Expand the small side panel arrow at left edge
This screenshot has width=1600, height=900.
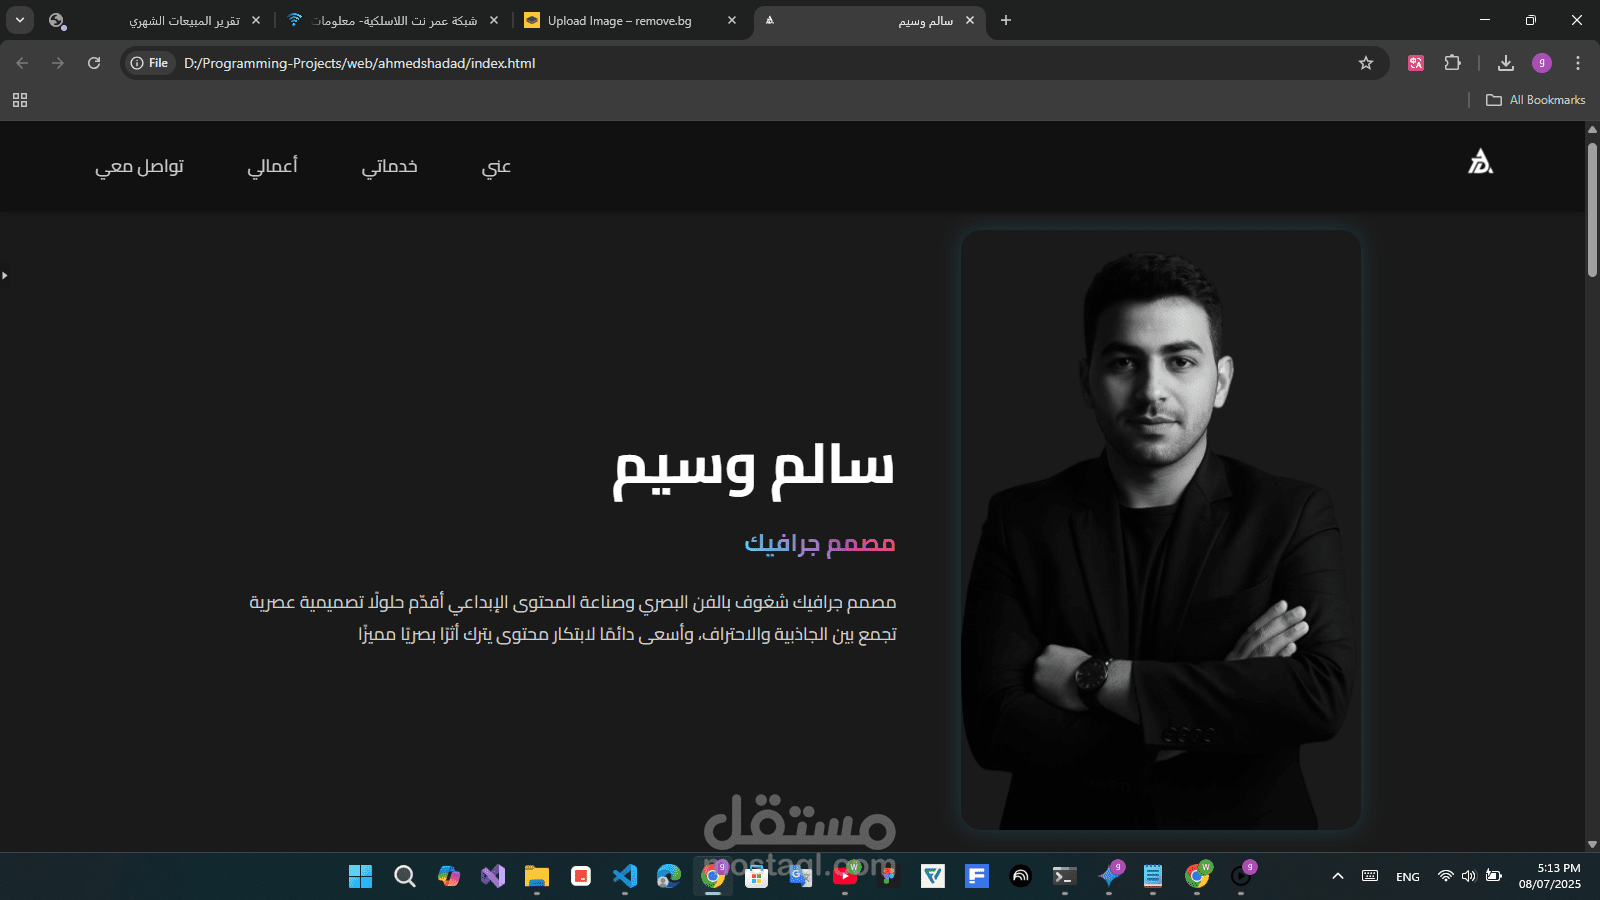pos(4,275)
